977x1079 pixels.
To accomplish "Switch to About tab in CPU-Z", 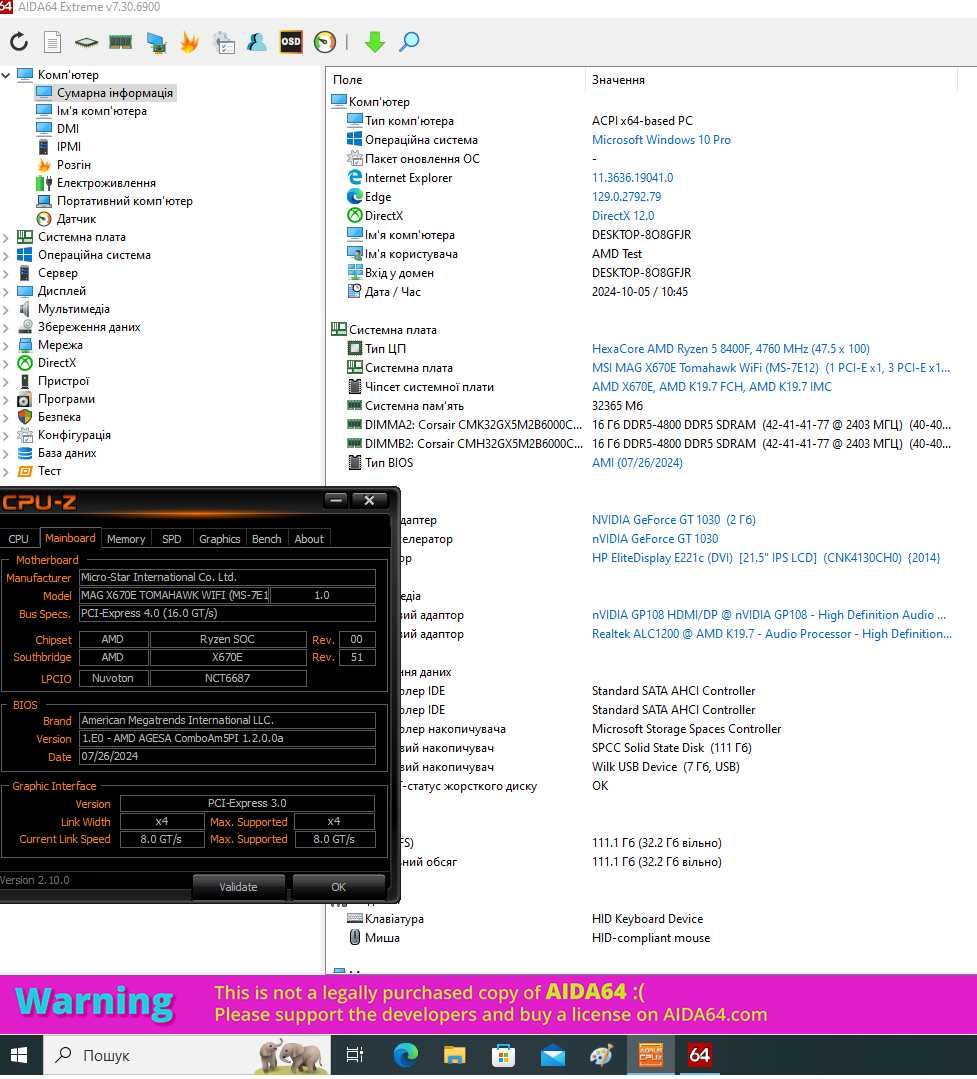I will tap(309, 539).
